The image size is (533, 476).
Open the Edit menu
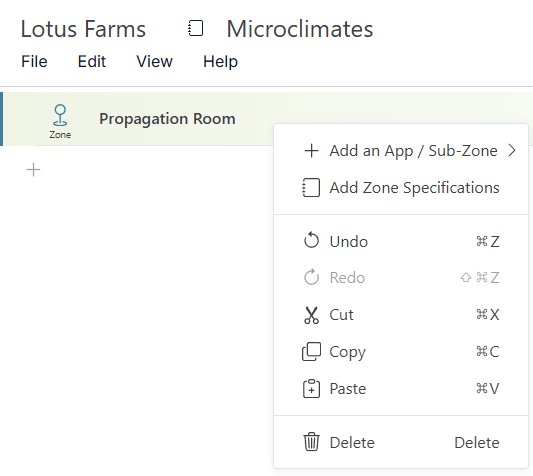92,62
